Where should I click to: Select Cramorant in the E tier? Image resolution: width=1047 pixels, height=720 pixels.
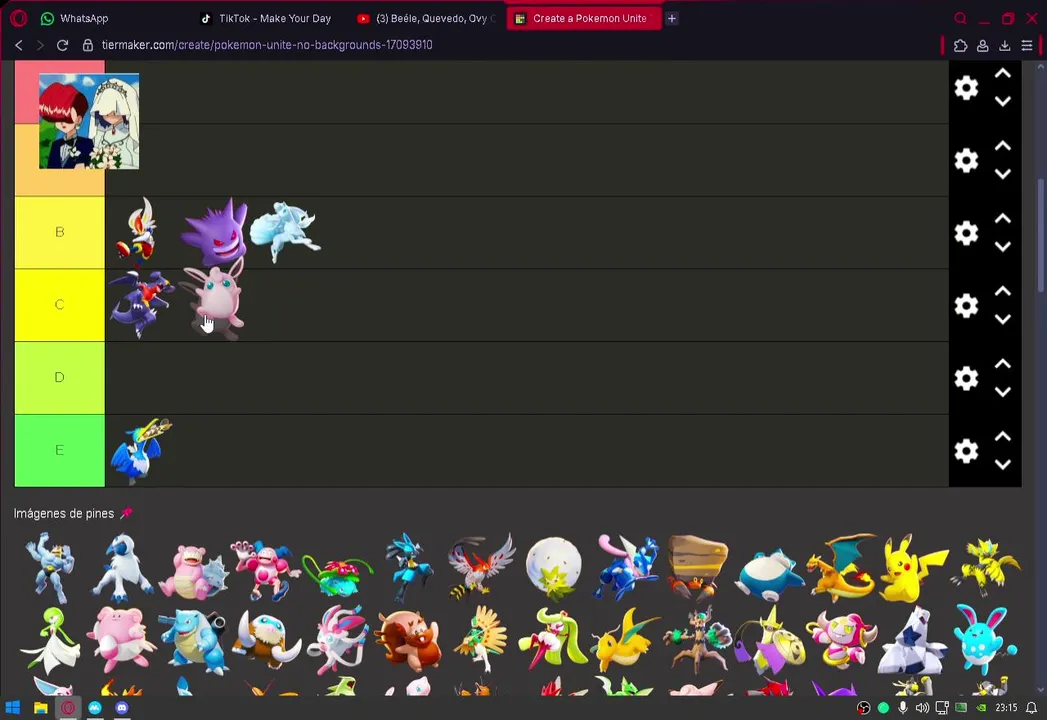[x=141, y=452]
